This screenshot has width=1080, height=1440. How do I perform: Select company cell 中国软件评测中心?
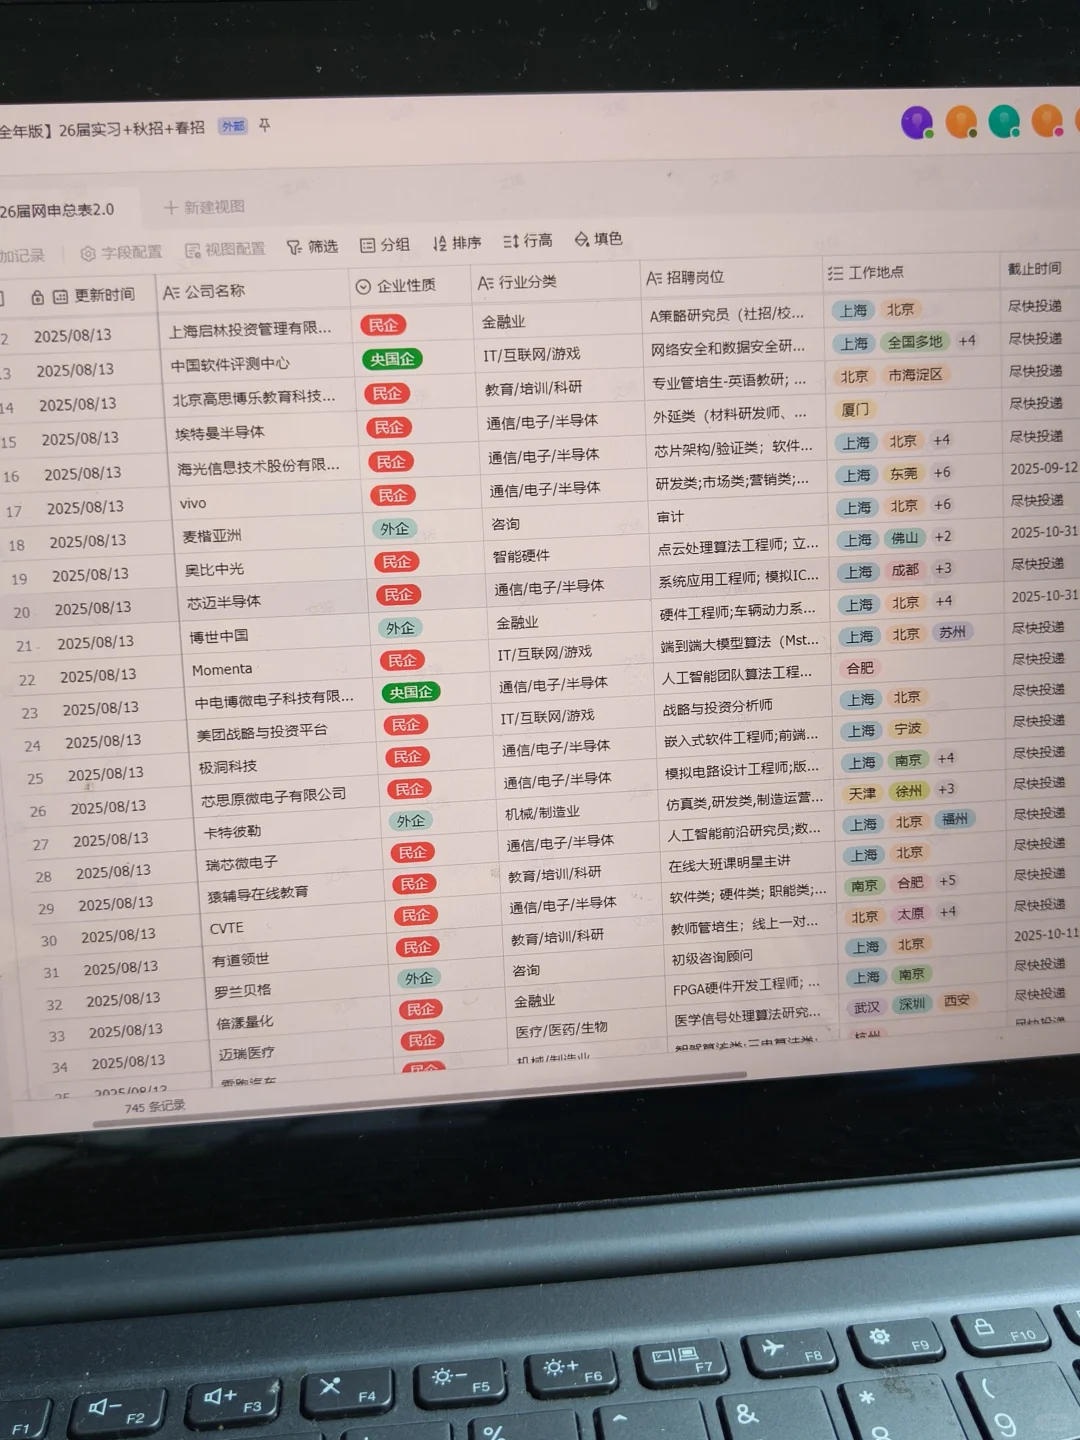pyautogui.click(x=230, y=364)
